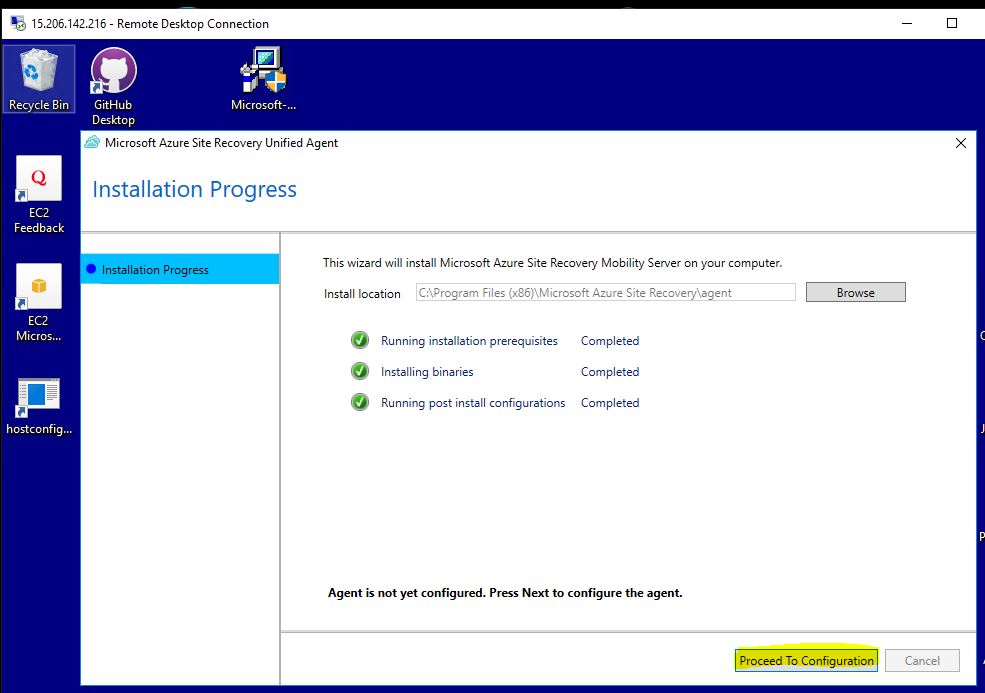The image size is (985, 693).
Task: Click the Remote Desktop Connection title icon
Action: click(x=18, y=23)
